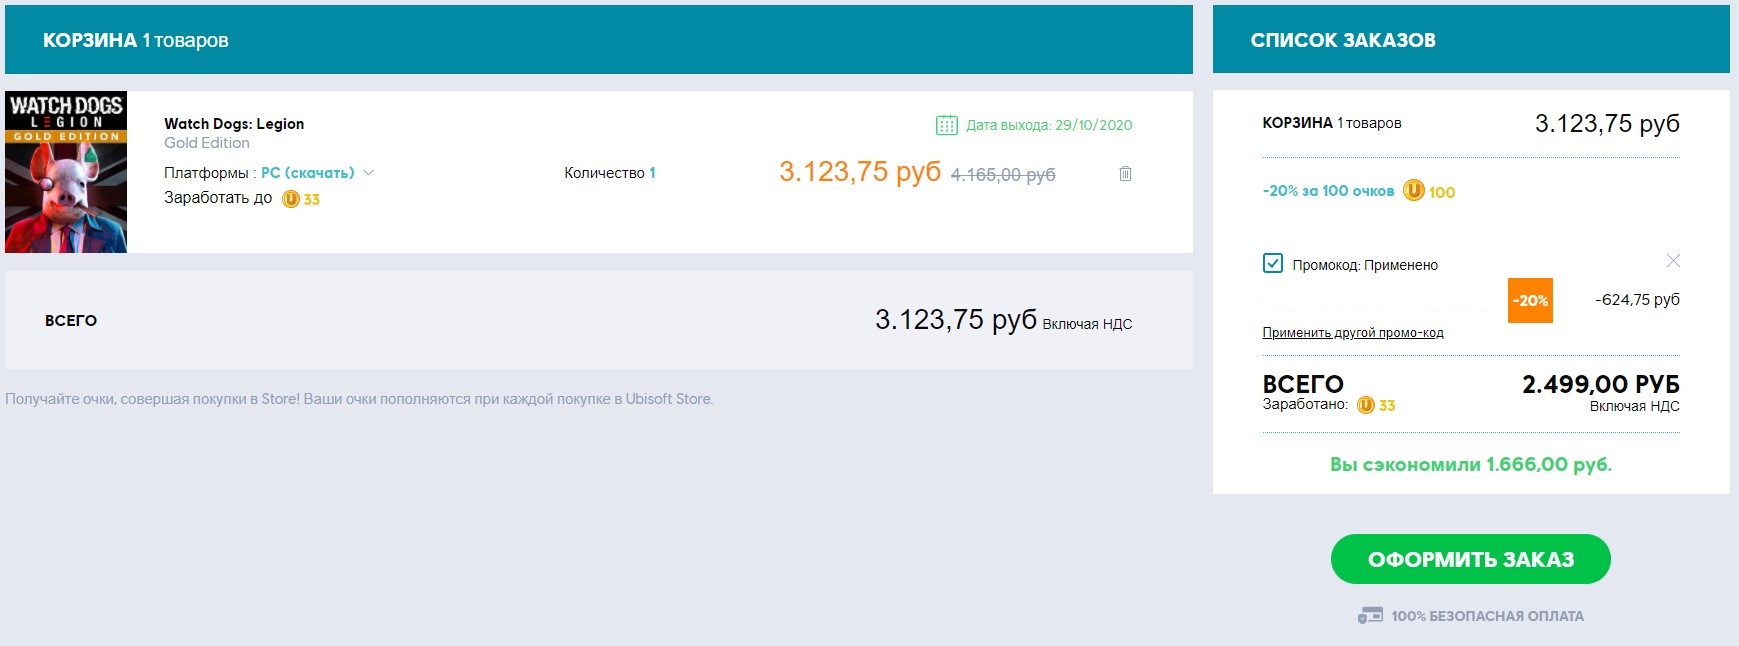Click the 'ОФОРМИТЬ ЗАКАЗ' checkout button
The height and width of the screenshot is (646, 1739).
(1470, 559)
